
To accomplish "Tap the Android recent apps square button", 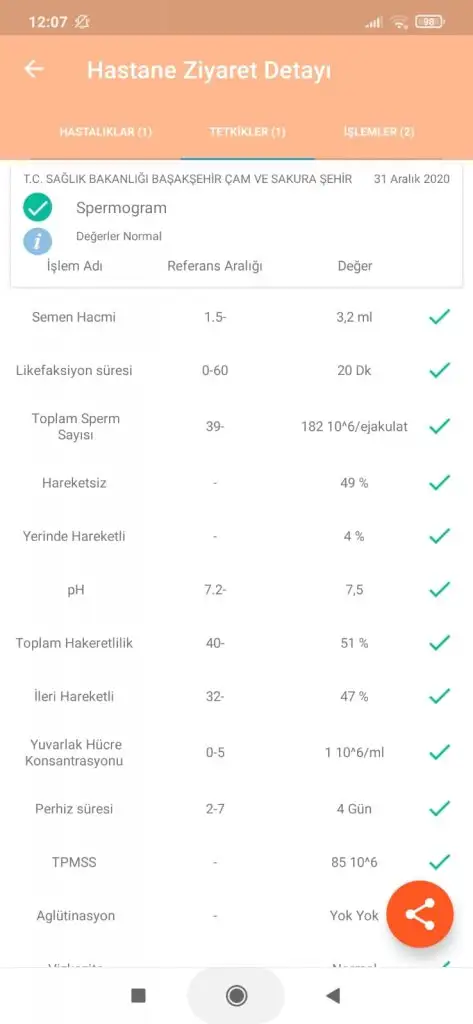I will tap(138, 995).
